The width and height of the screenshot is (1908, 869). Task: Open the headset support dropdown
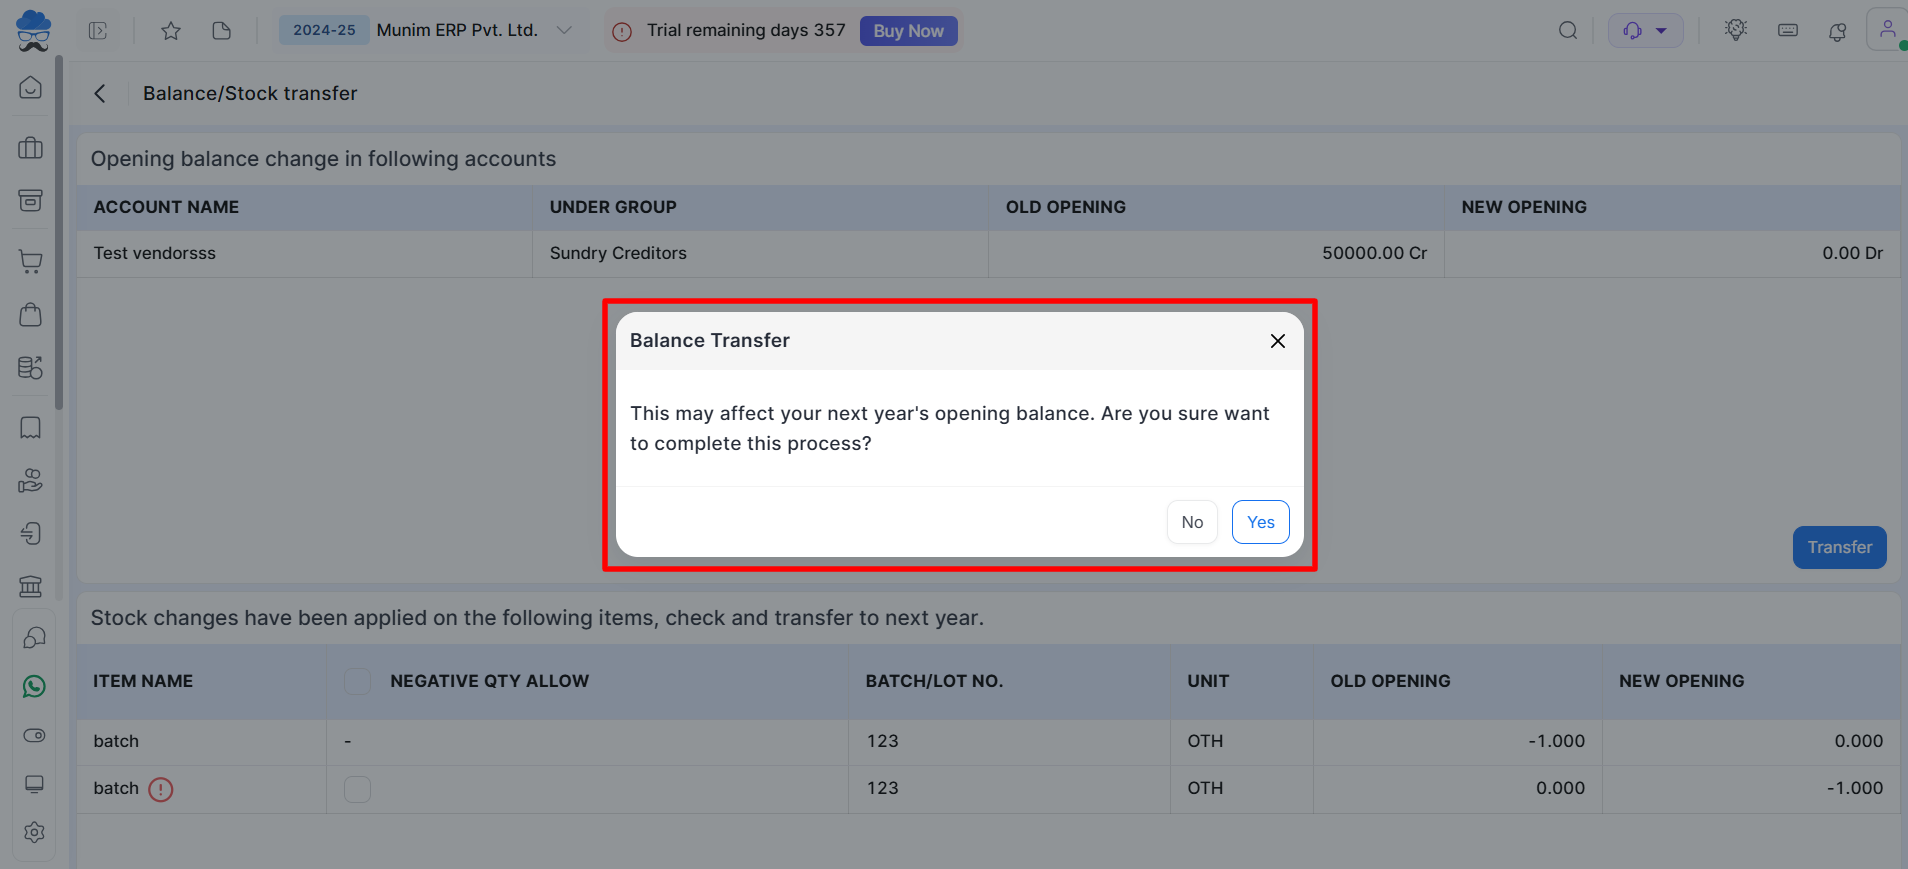pyautogui.click(x=1645, y=31)
